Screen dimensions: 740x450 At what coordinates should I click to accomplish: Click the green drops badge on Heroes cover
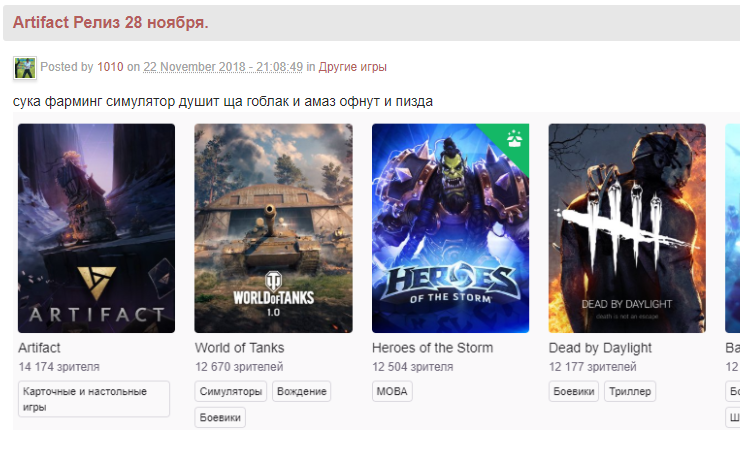click(514, 138)
